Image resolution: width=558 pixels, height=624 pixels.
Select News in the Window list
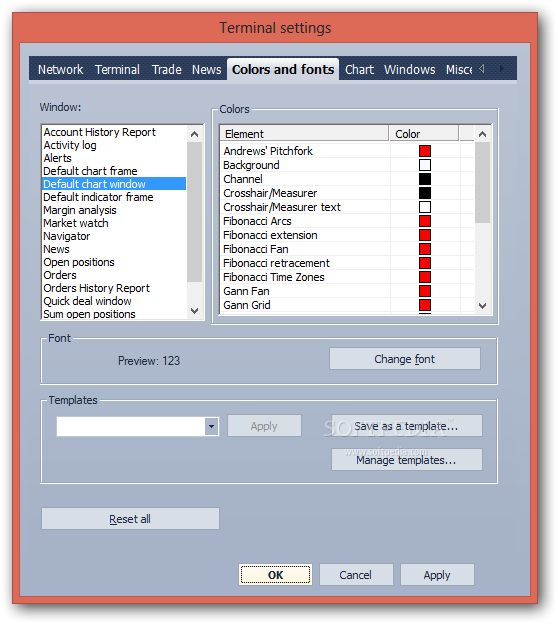click(x=114, y=249)
